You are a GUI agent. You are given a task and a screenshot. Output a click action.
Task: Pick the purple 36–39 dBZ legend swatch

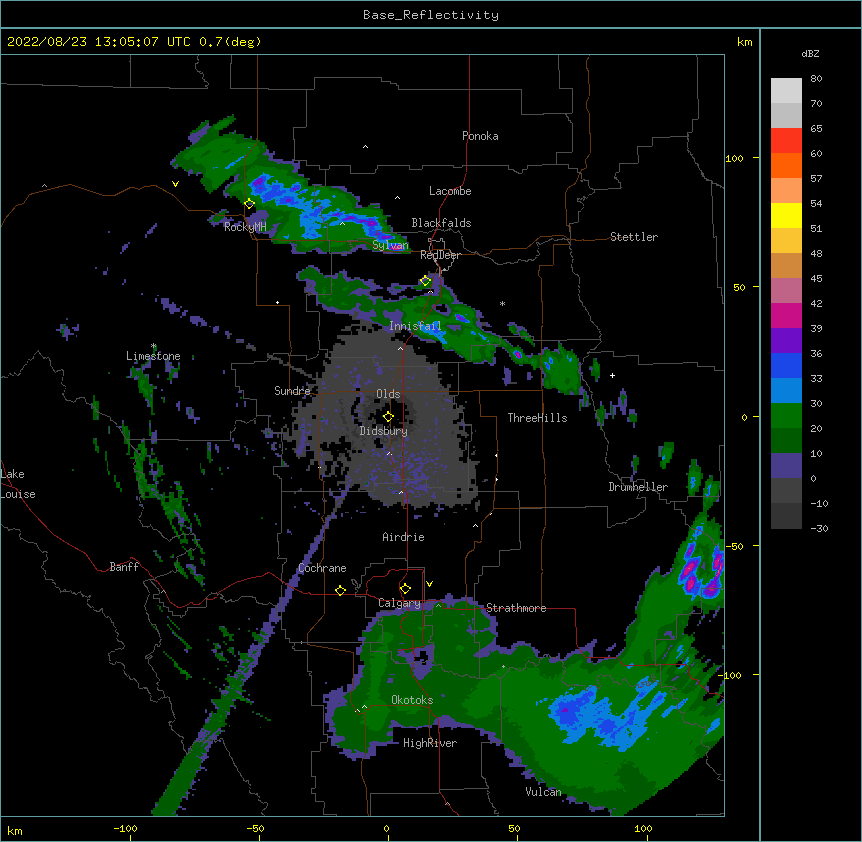tap(786, 340)
